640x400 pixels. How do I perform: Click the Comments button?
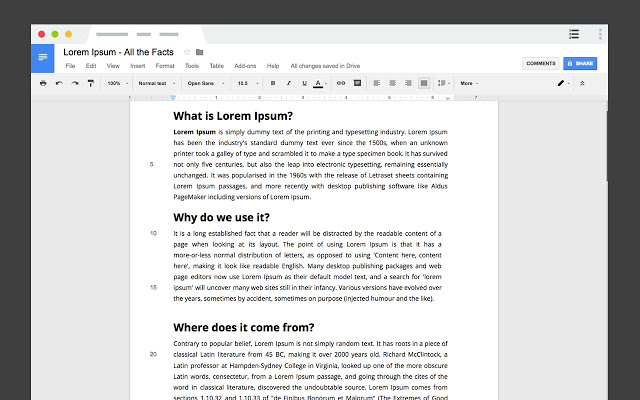coord(540,63)
